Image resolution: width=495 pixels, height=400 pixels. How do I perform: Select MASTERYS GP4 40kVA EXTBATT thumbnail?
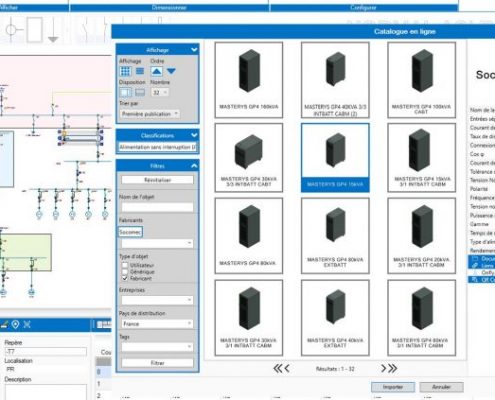pyautogui.click(x=335, y=318)
